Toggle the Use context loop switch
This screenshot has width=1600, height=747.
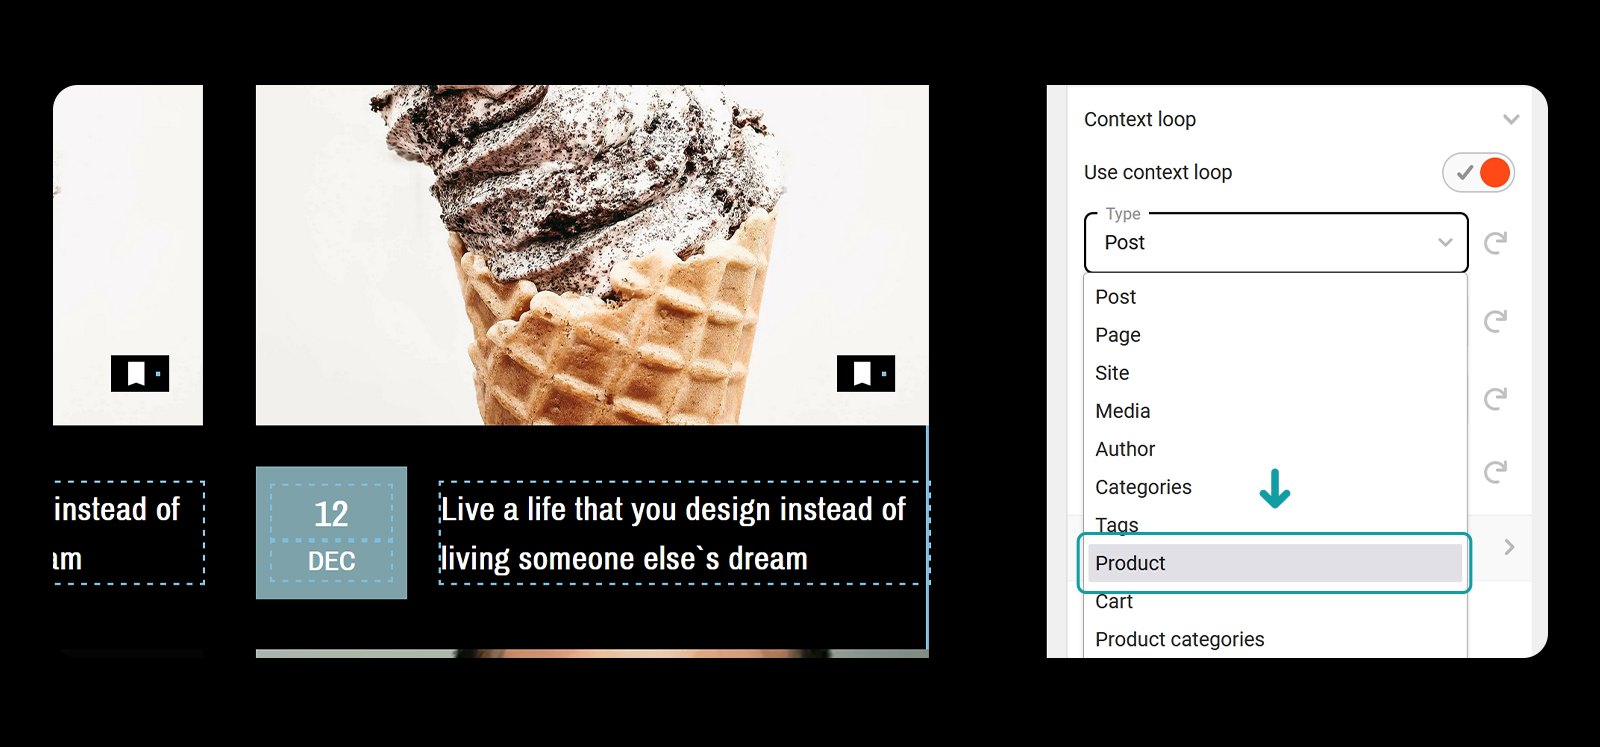(1478, 173)
